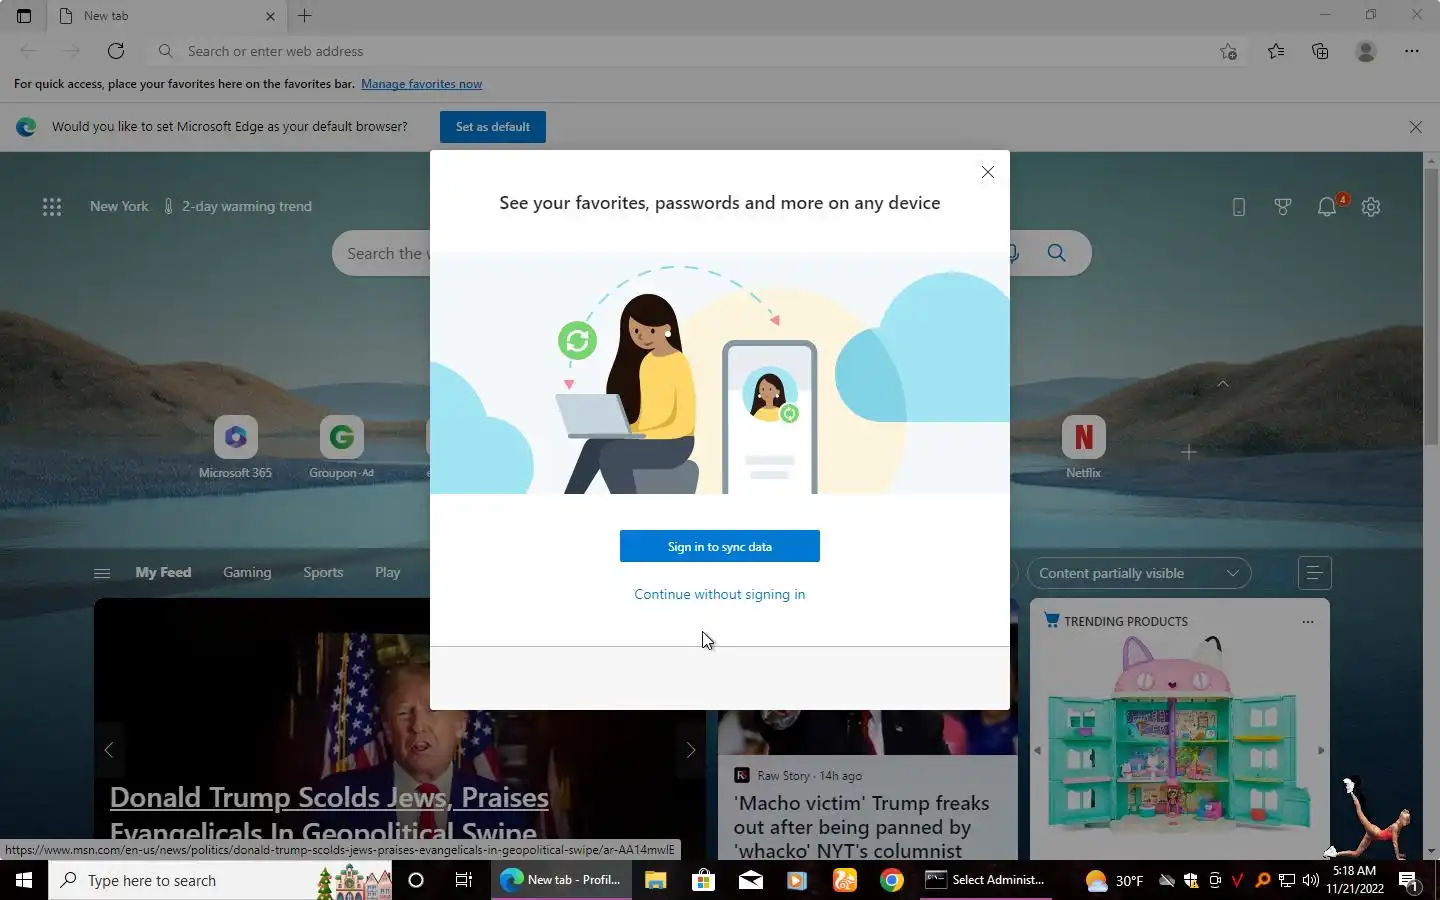
Task: Show next trending product arrow
Action: tap(1321, 750)
